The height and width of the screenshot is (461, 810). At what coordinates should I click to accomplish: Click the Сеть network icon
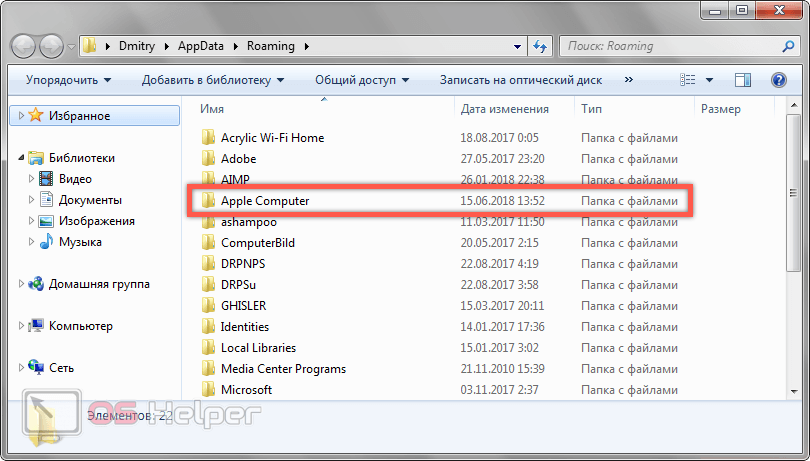point(36,368)
